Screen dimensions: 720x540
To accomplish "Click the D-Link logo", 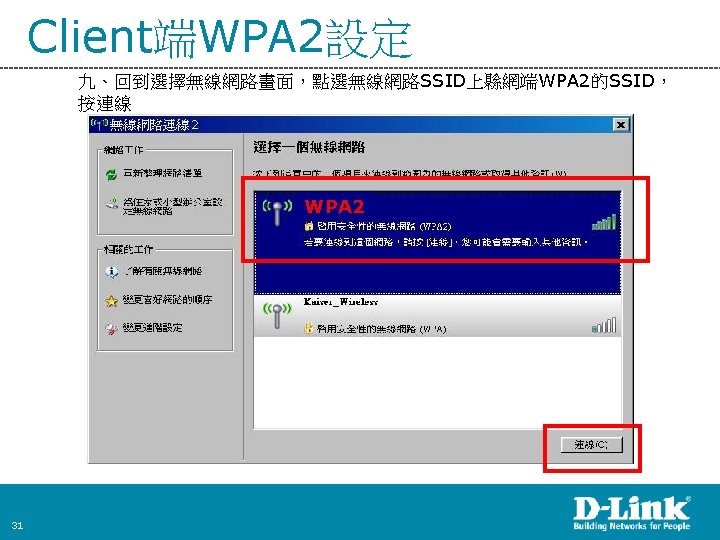I will 632,513.
